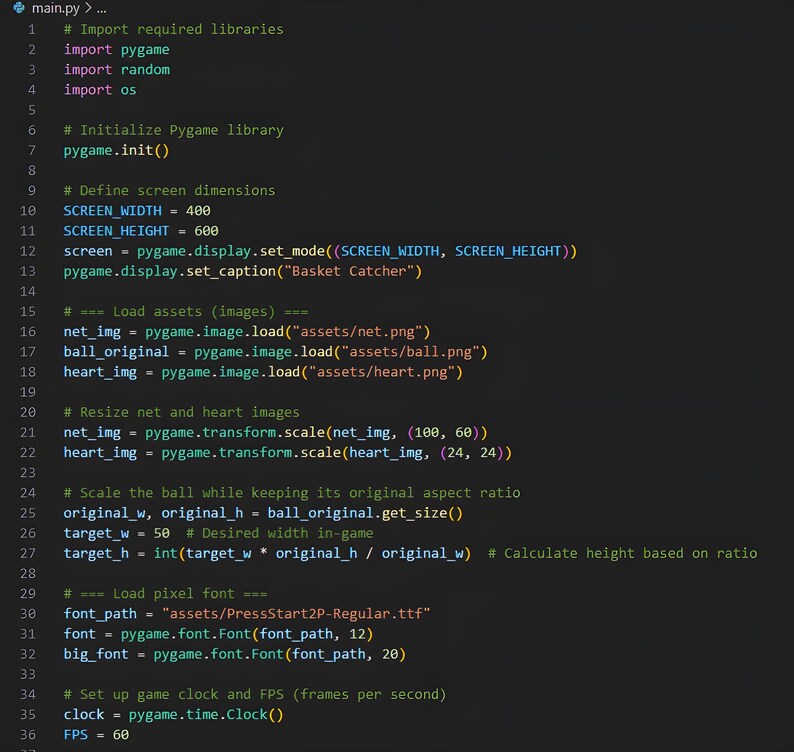
Task: Click comment about keeping original aspect ratio
Action: [x=292, y=493]
